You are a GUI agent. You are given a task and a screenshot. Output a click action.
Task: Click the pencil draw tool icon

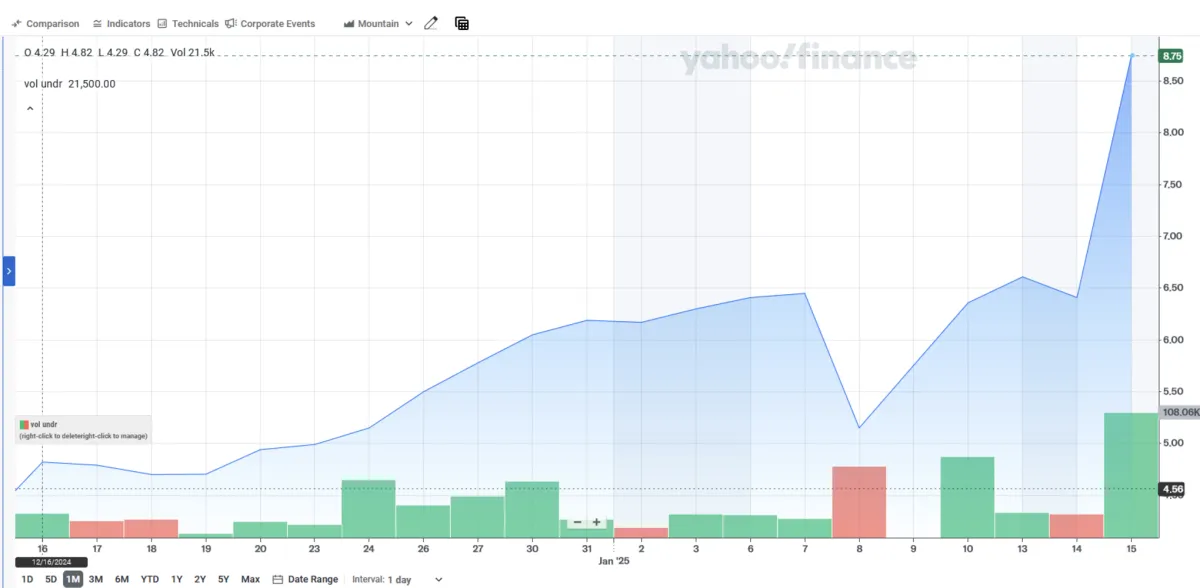click(431, 23)
